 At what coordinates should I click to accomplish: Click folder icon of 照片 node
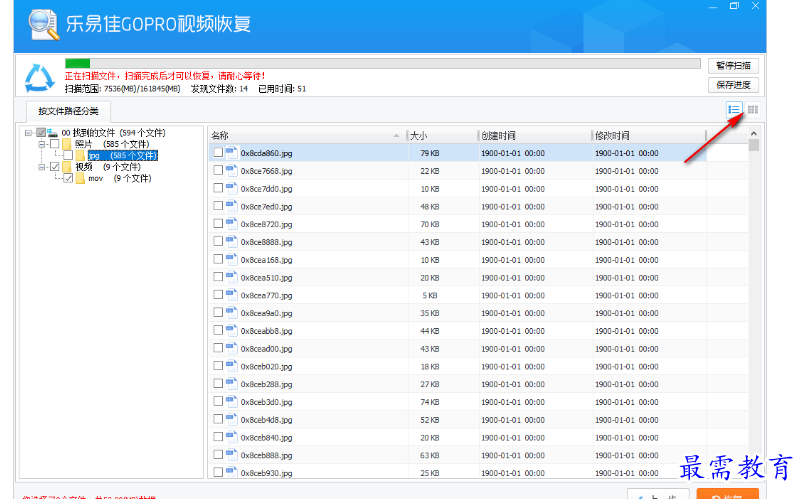tap(67, 144)
